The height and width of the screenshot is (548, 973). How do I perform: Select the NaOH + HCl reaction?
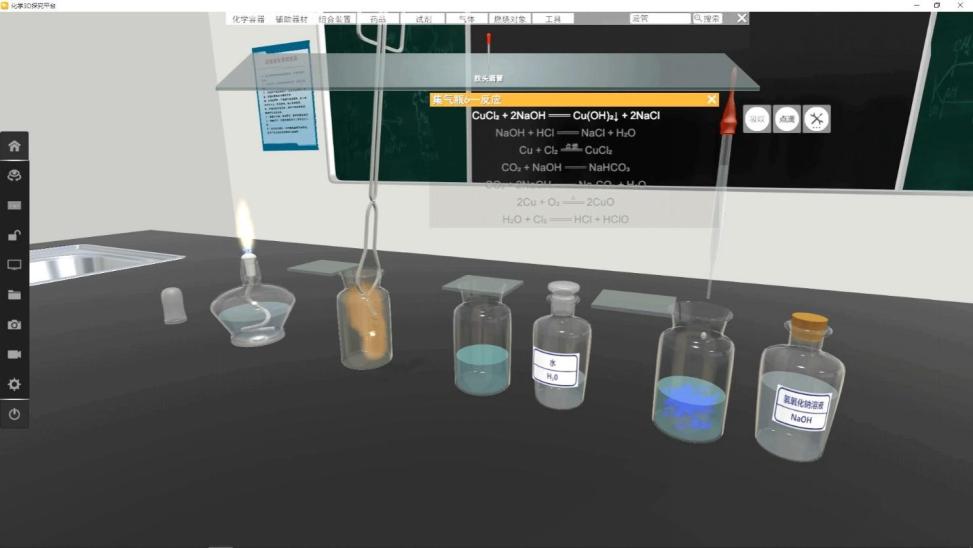565,133
